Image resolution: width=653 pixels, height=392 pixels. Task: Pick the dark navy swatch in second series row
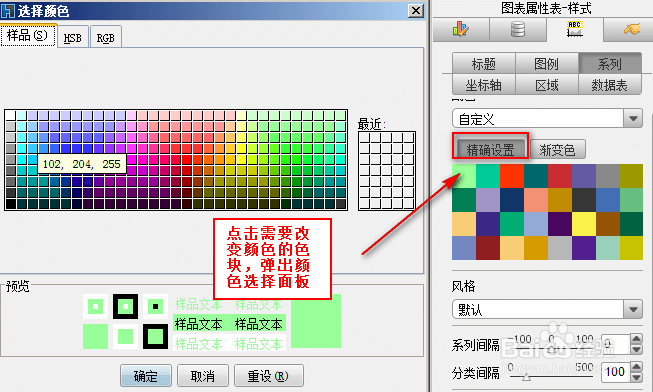click(512, 200)
